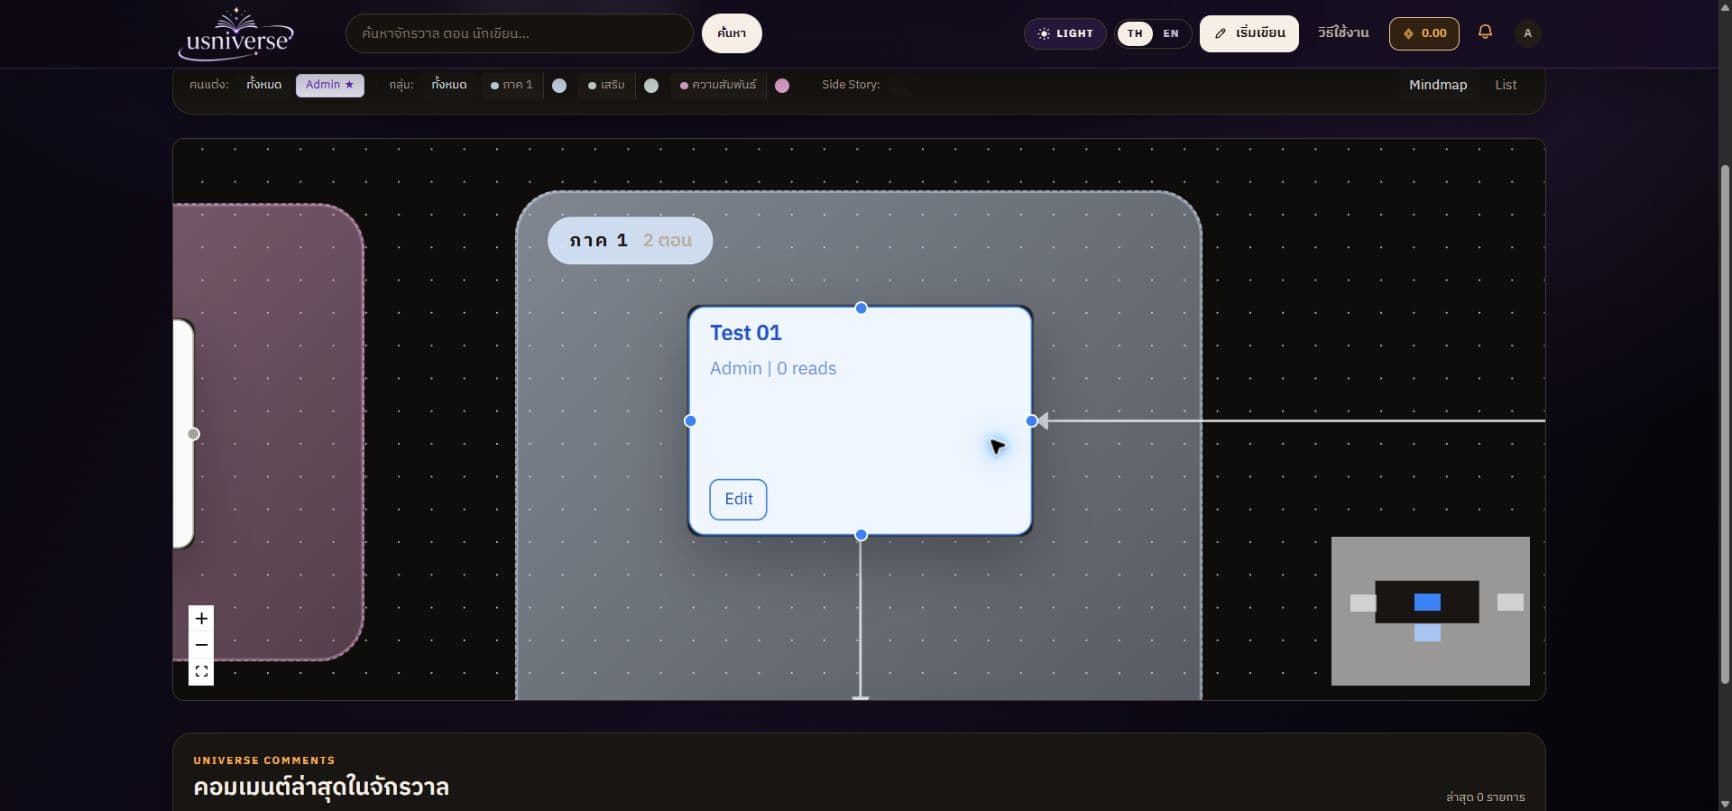The height and width of the screenshot is (811, 1732).
Task: Open the usniverse logo home link
Action: [236, 33]
